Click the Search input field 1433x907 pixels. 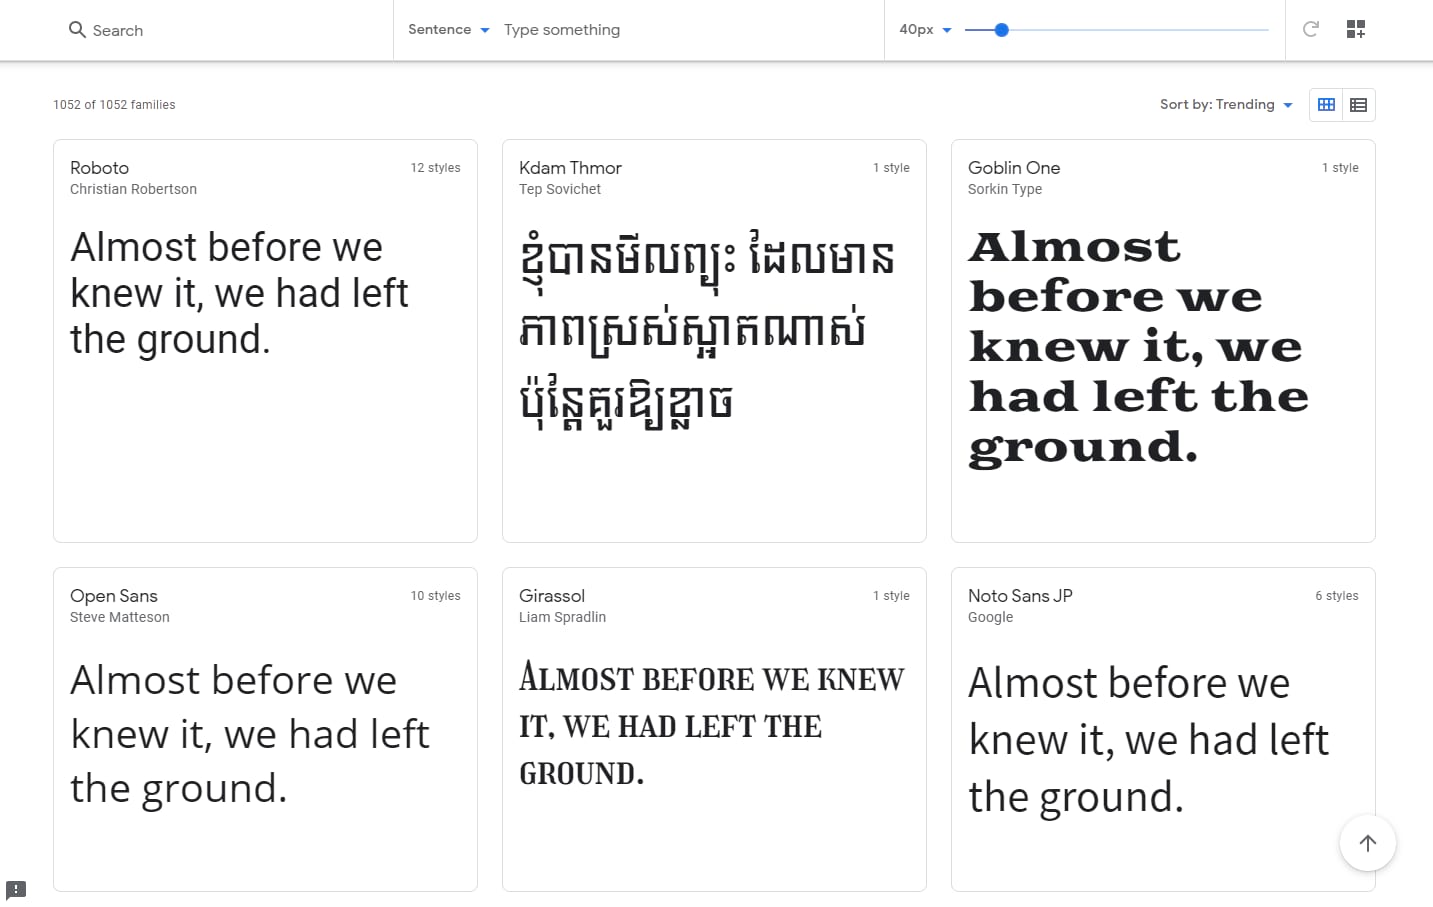click(150, 30)
